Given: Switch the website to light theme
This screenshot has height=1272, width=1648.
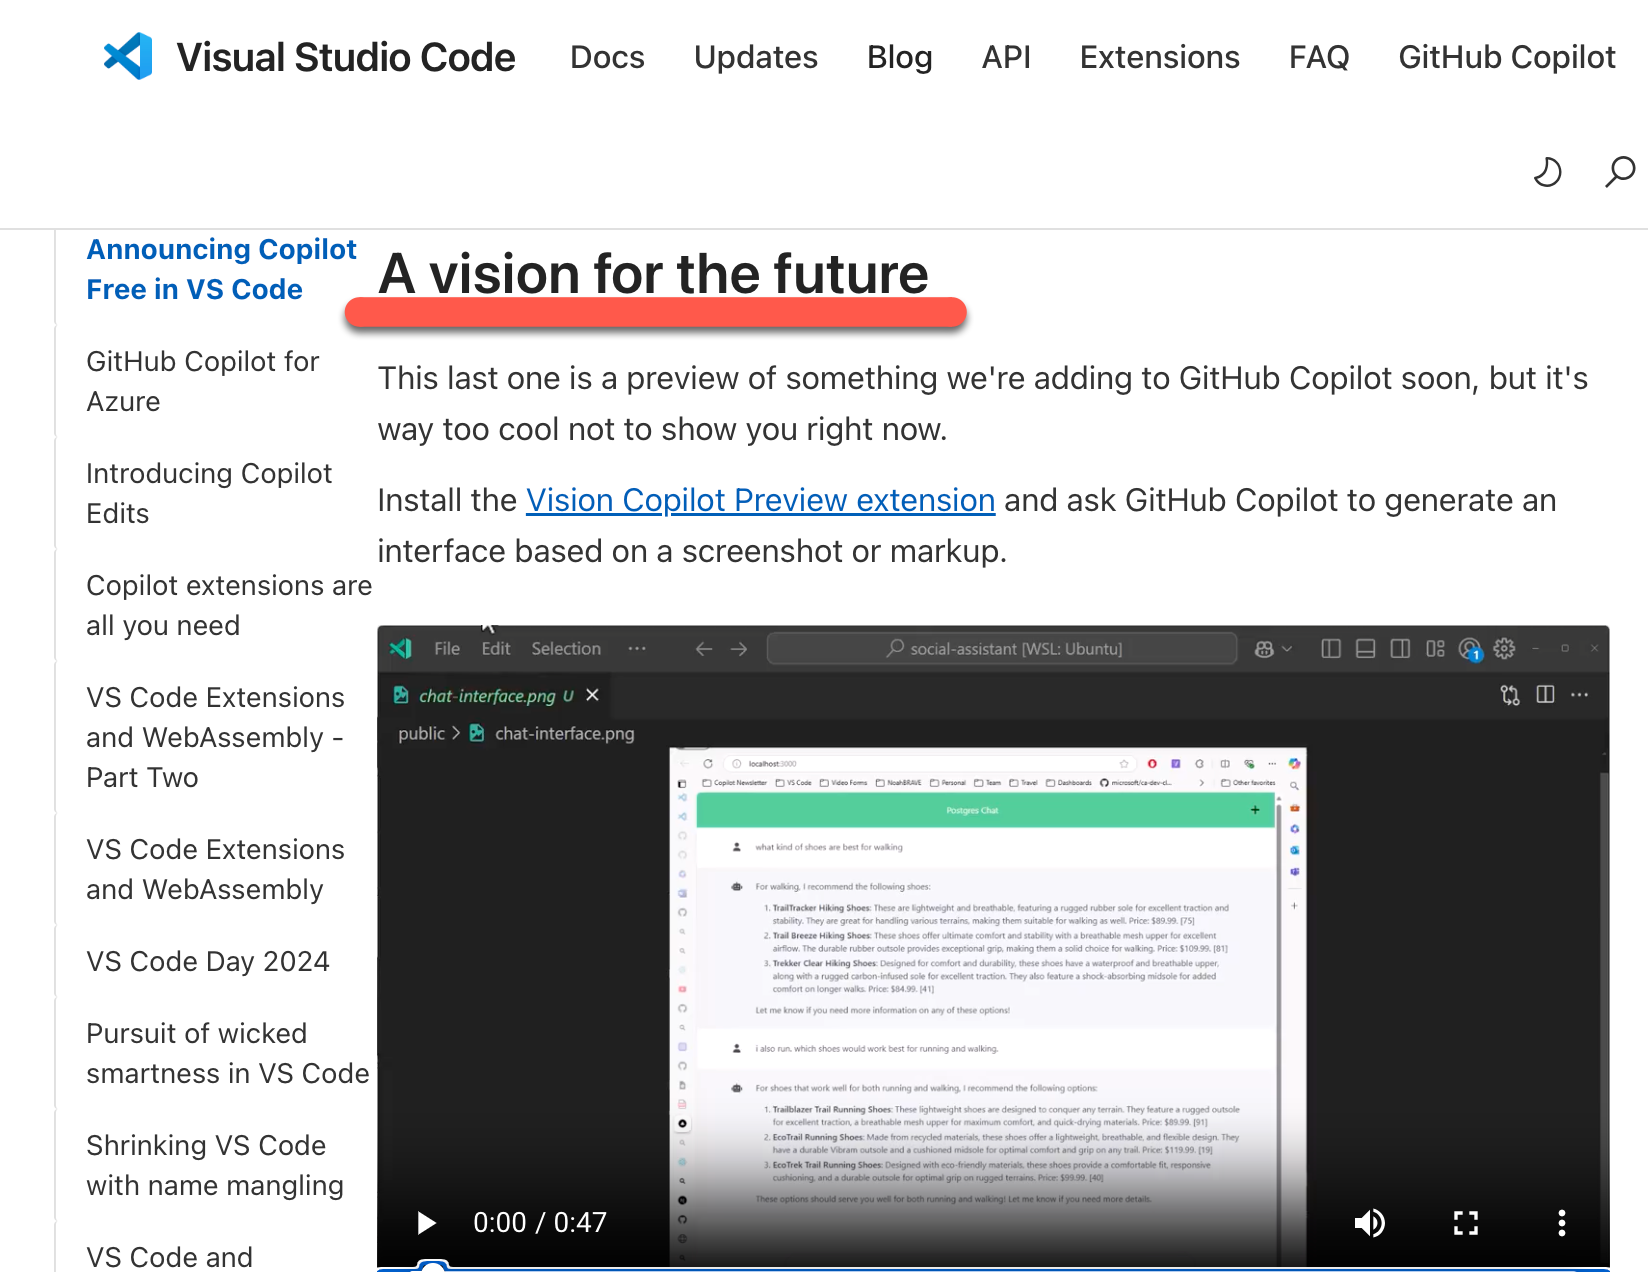Looking at the screenshot, I should point(1547,172).
